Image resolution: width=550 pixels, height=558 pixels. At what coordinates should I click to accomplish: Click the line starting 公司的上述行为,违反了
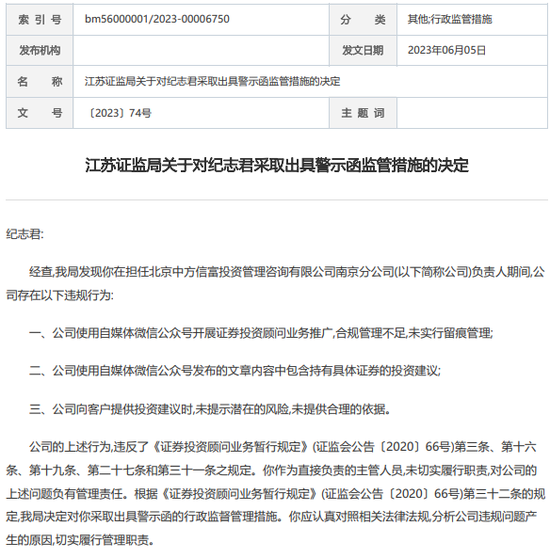tap(282, 447)
